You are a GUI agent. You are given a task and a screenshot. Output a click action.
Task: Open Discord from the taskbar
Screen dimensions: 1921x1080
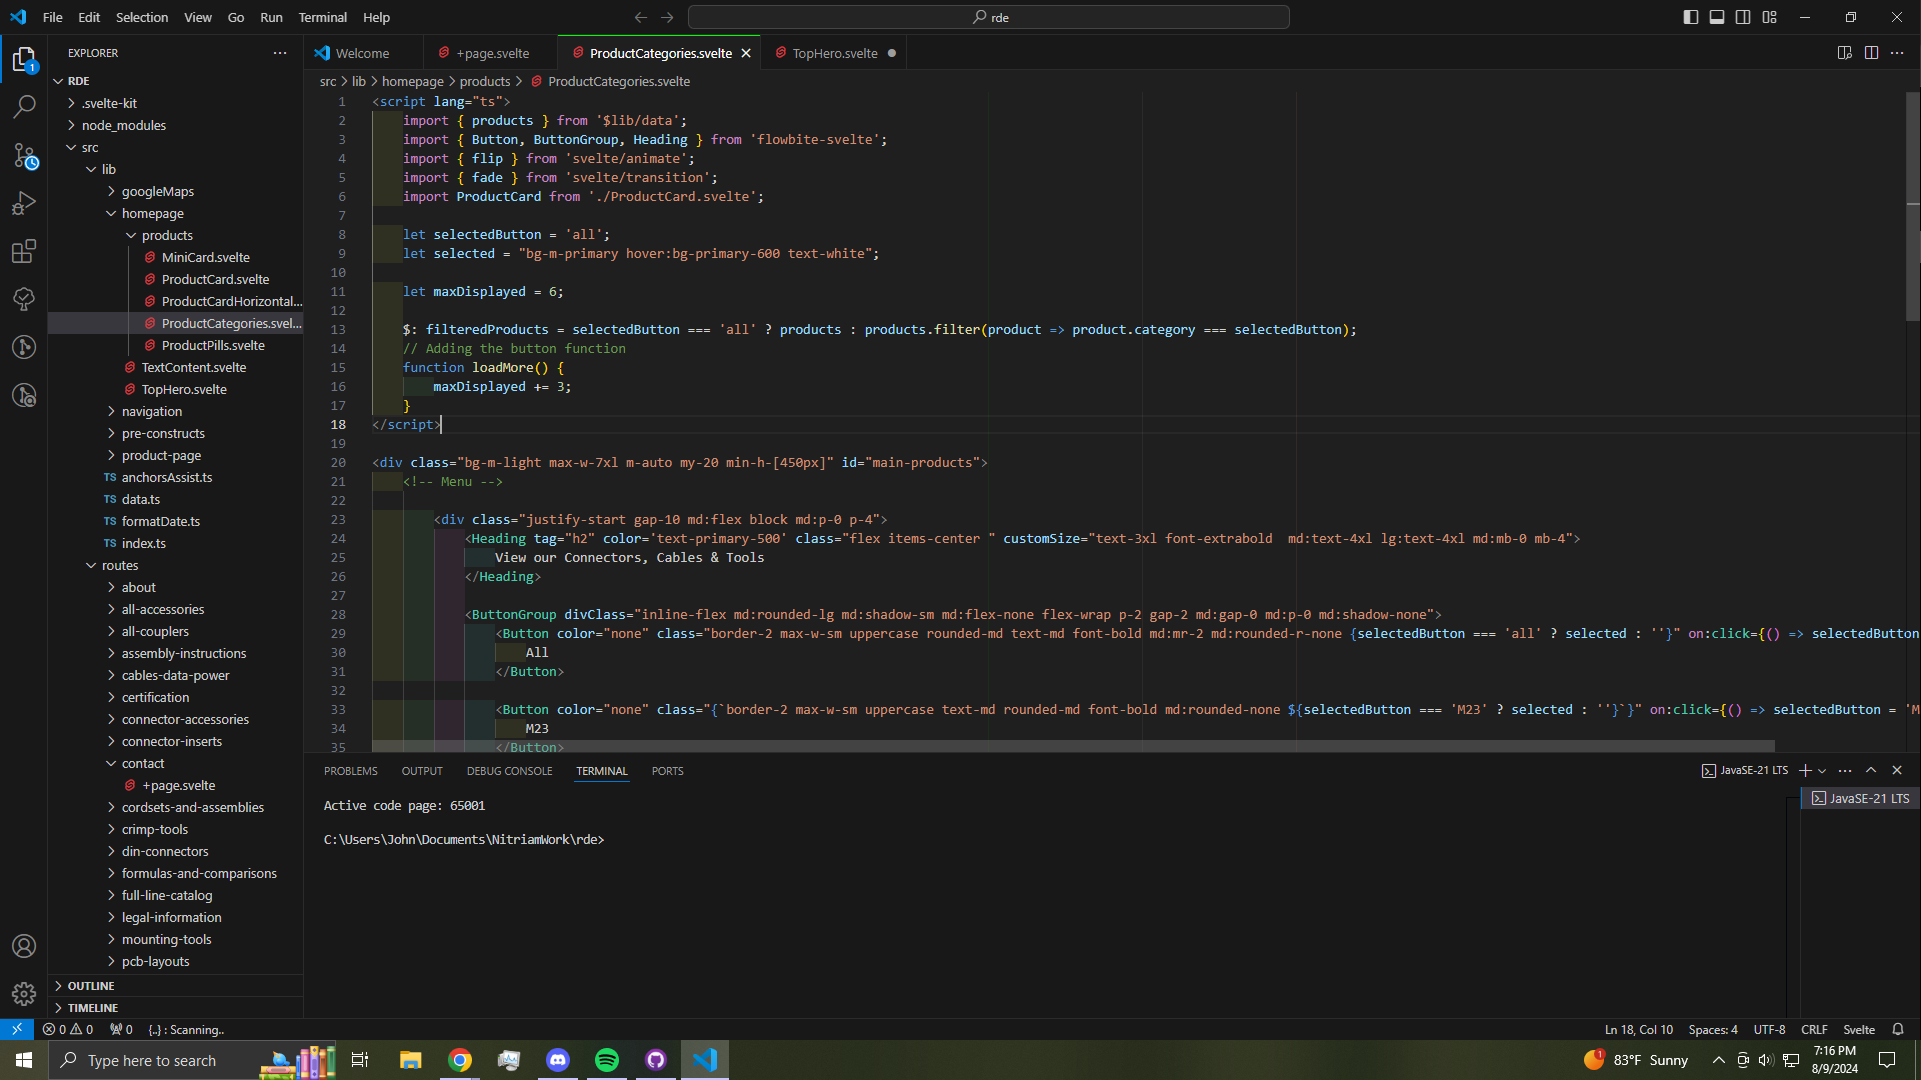558,1060
